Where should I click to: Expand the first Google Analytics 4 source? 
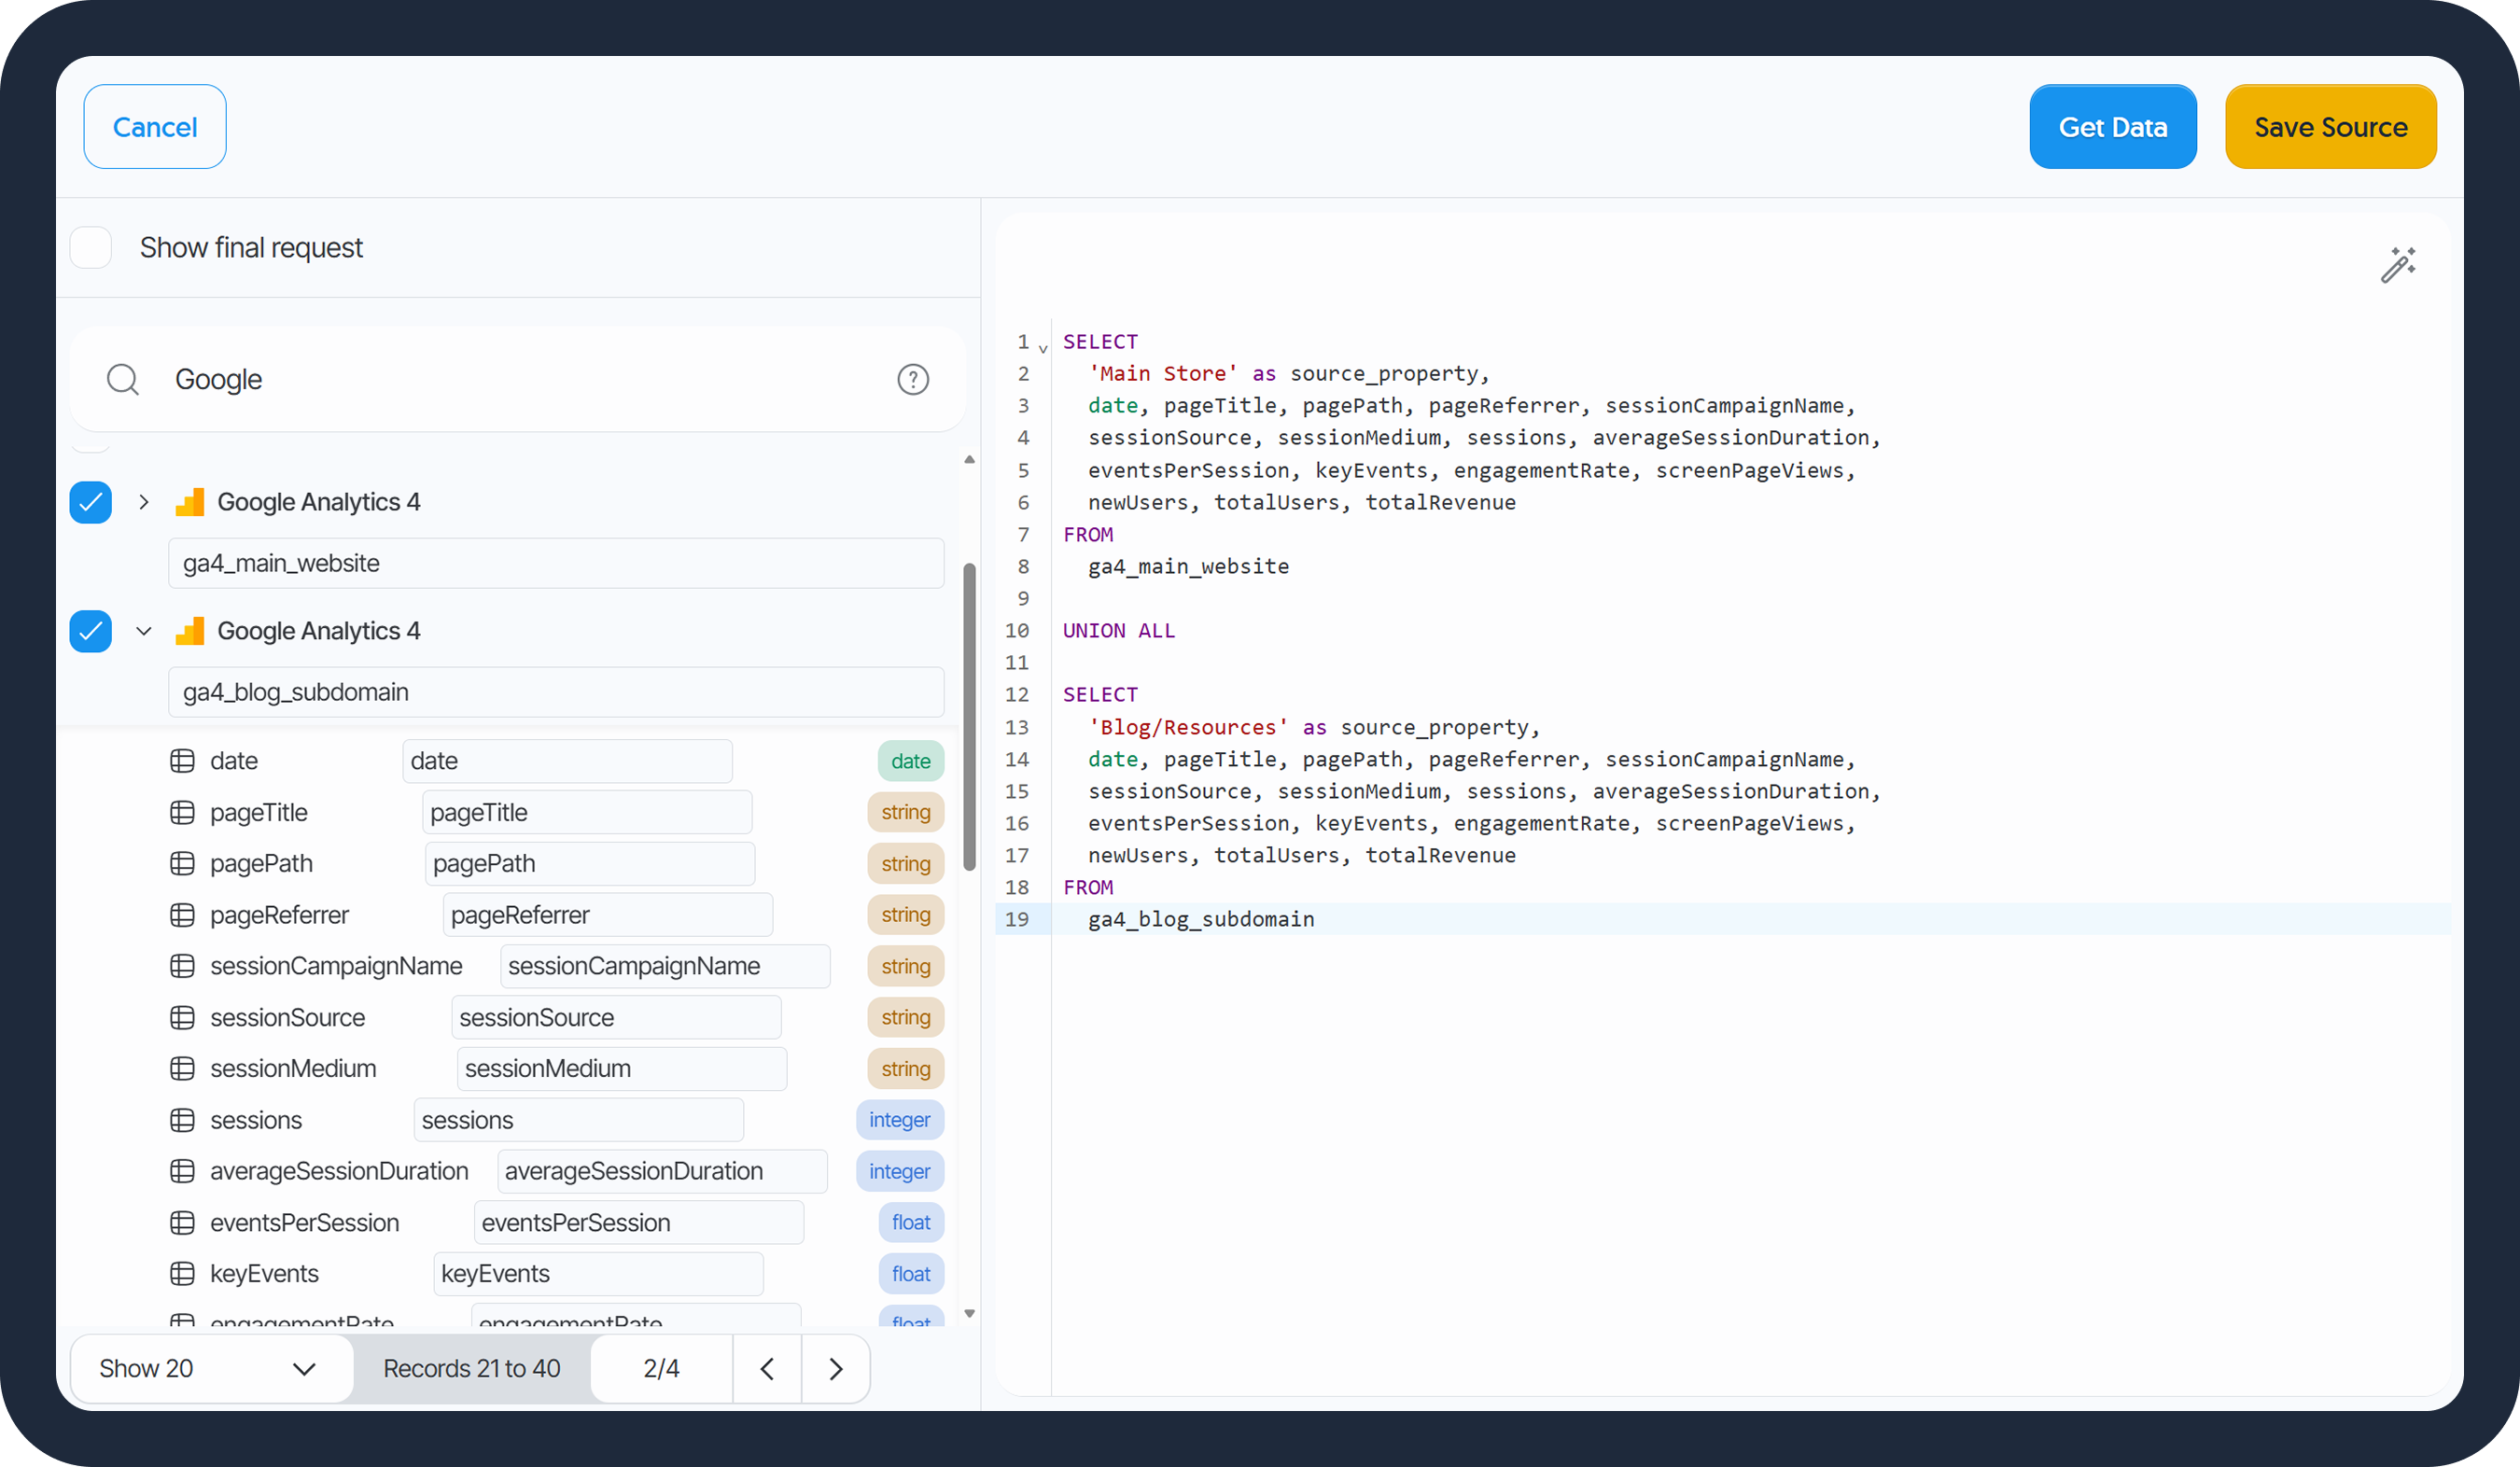144,502
